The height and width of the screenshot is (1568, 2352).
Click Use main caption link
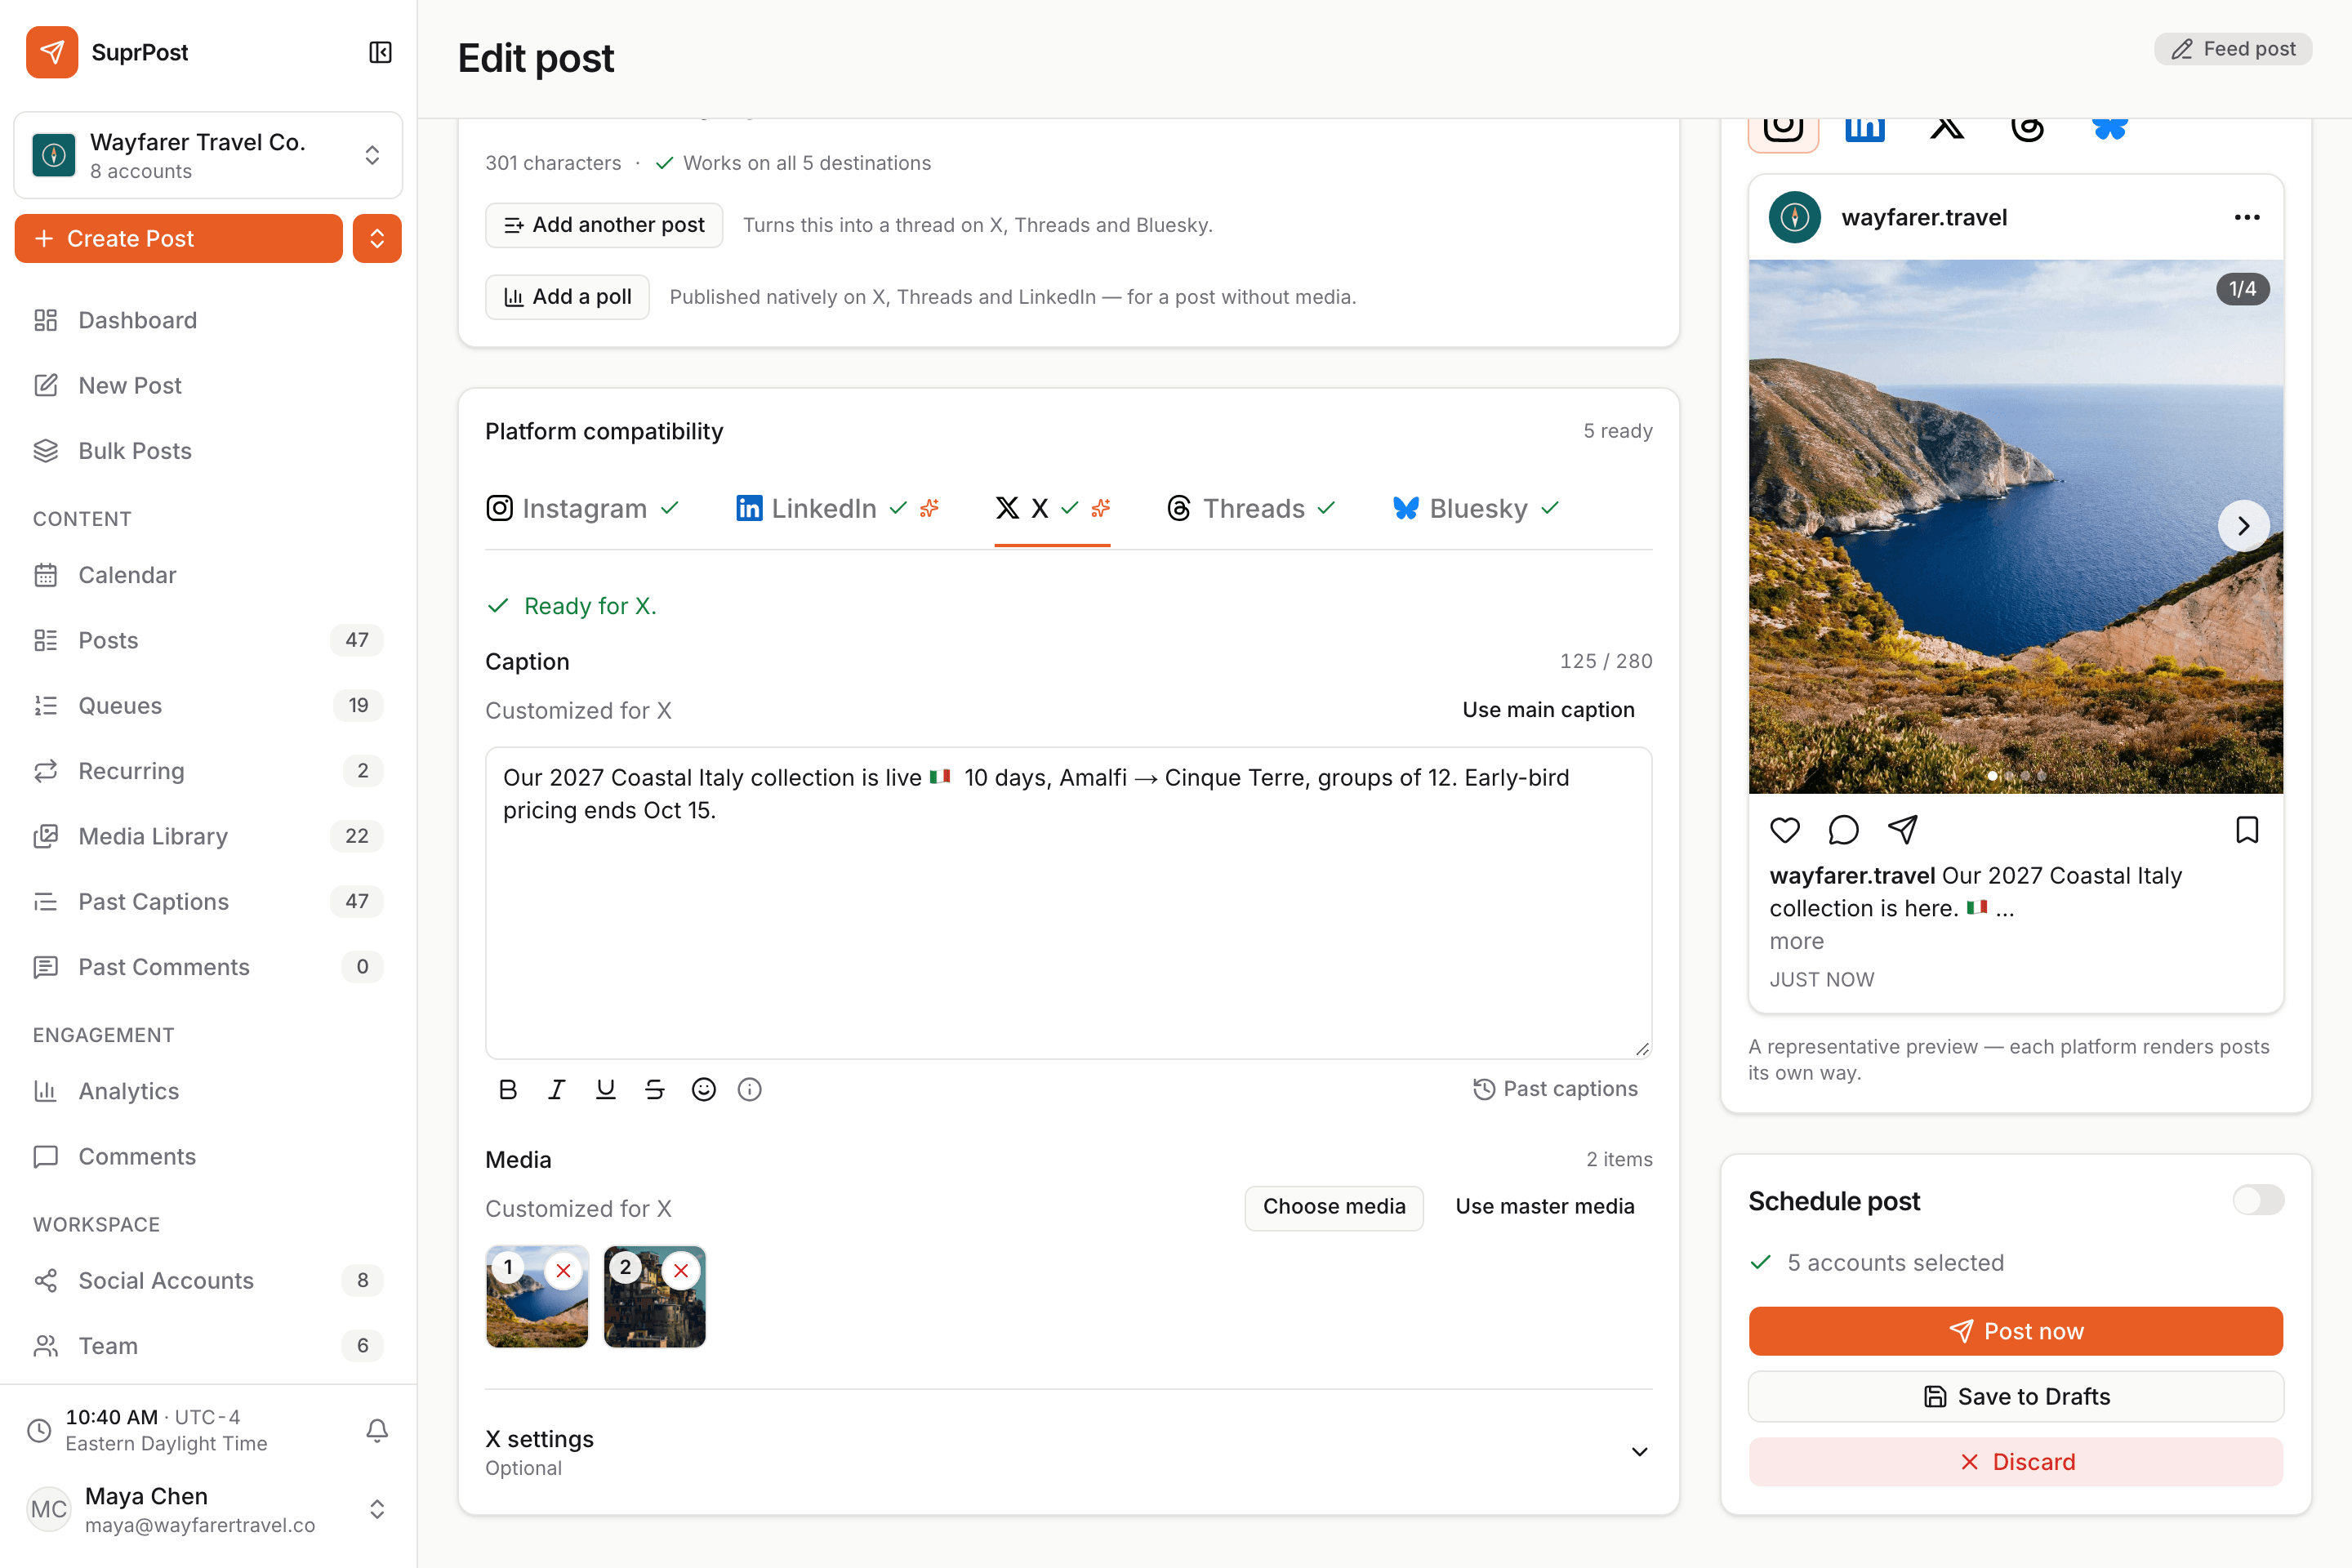coord(1548,709)
